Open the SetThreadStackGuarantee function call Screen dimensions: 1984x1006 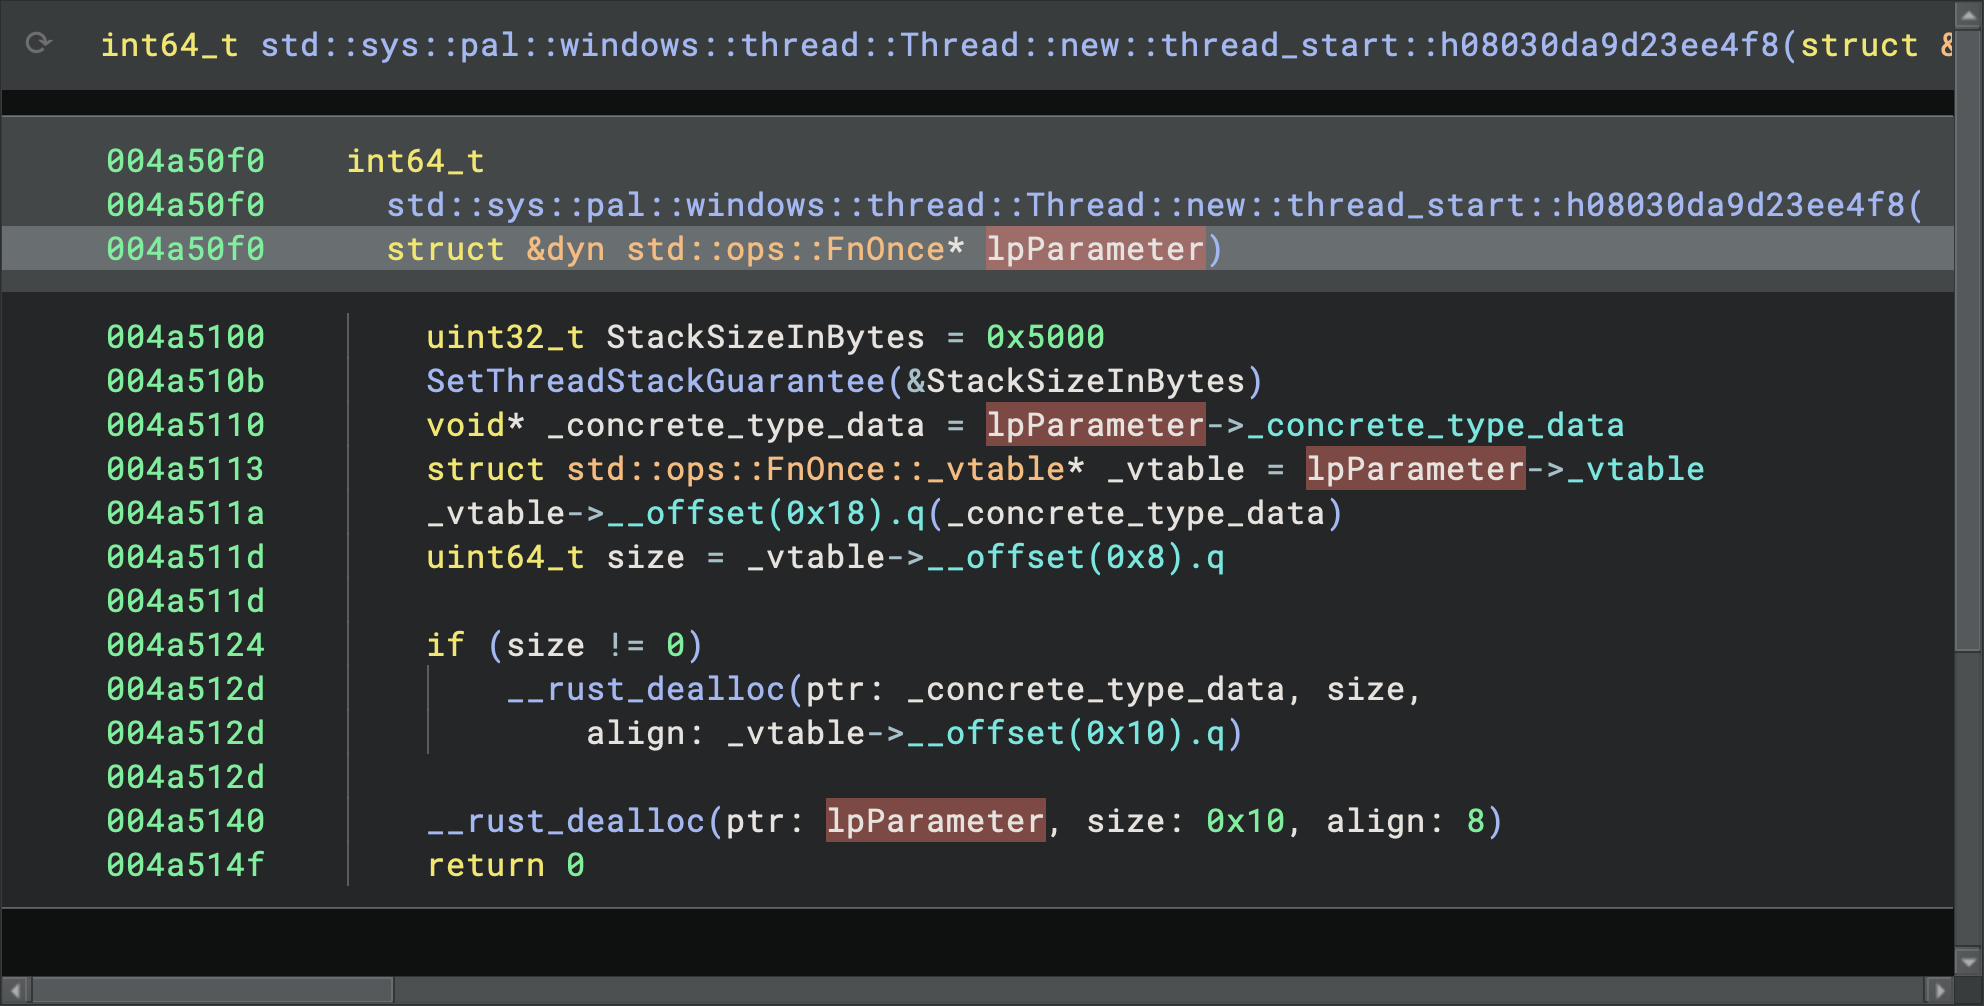point(655,381)
